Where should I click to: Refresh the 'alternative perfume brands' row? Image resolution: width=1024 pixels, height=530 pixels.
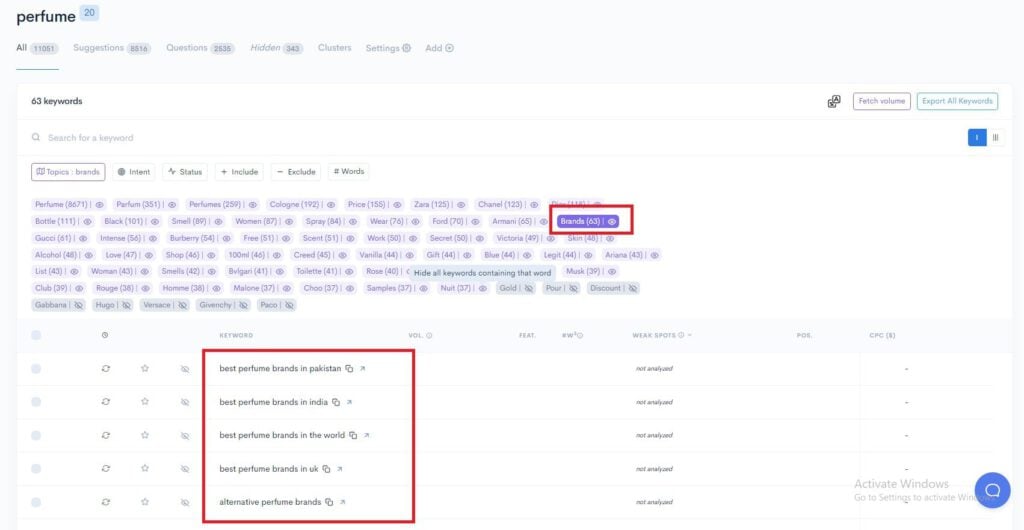(x=106, y=502)
